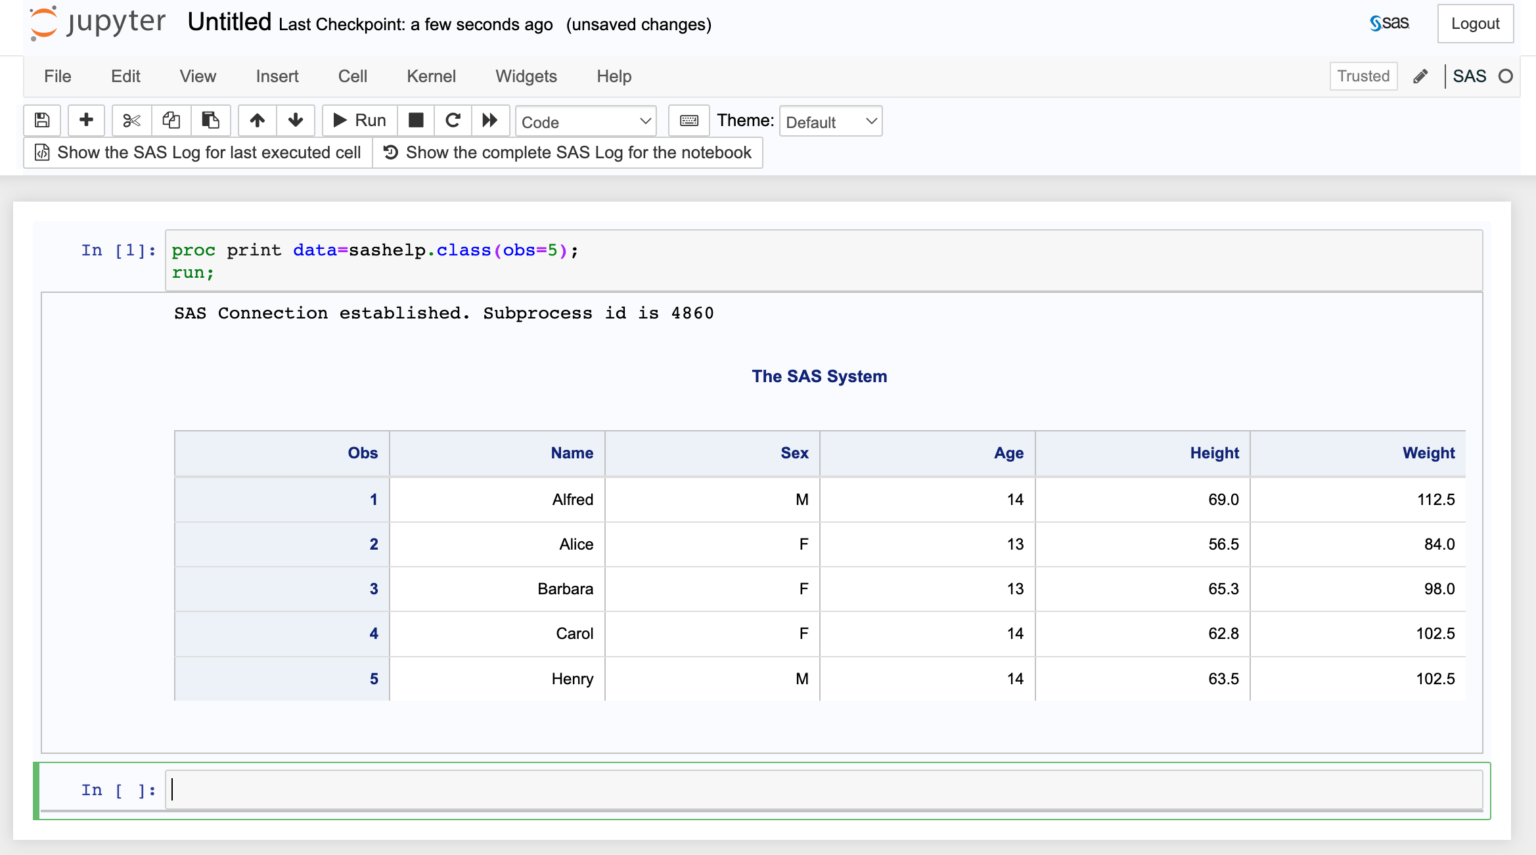
Task: Cut selected cells with the scissors icon
Action: [x=131, y=121]
